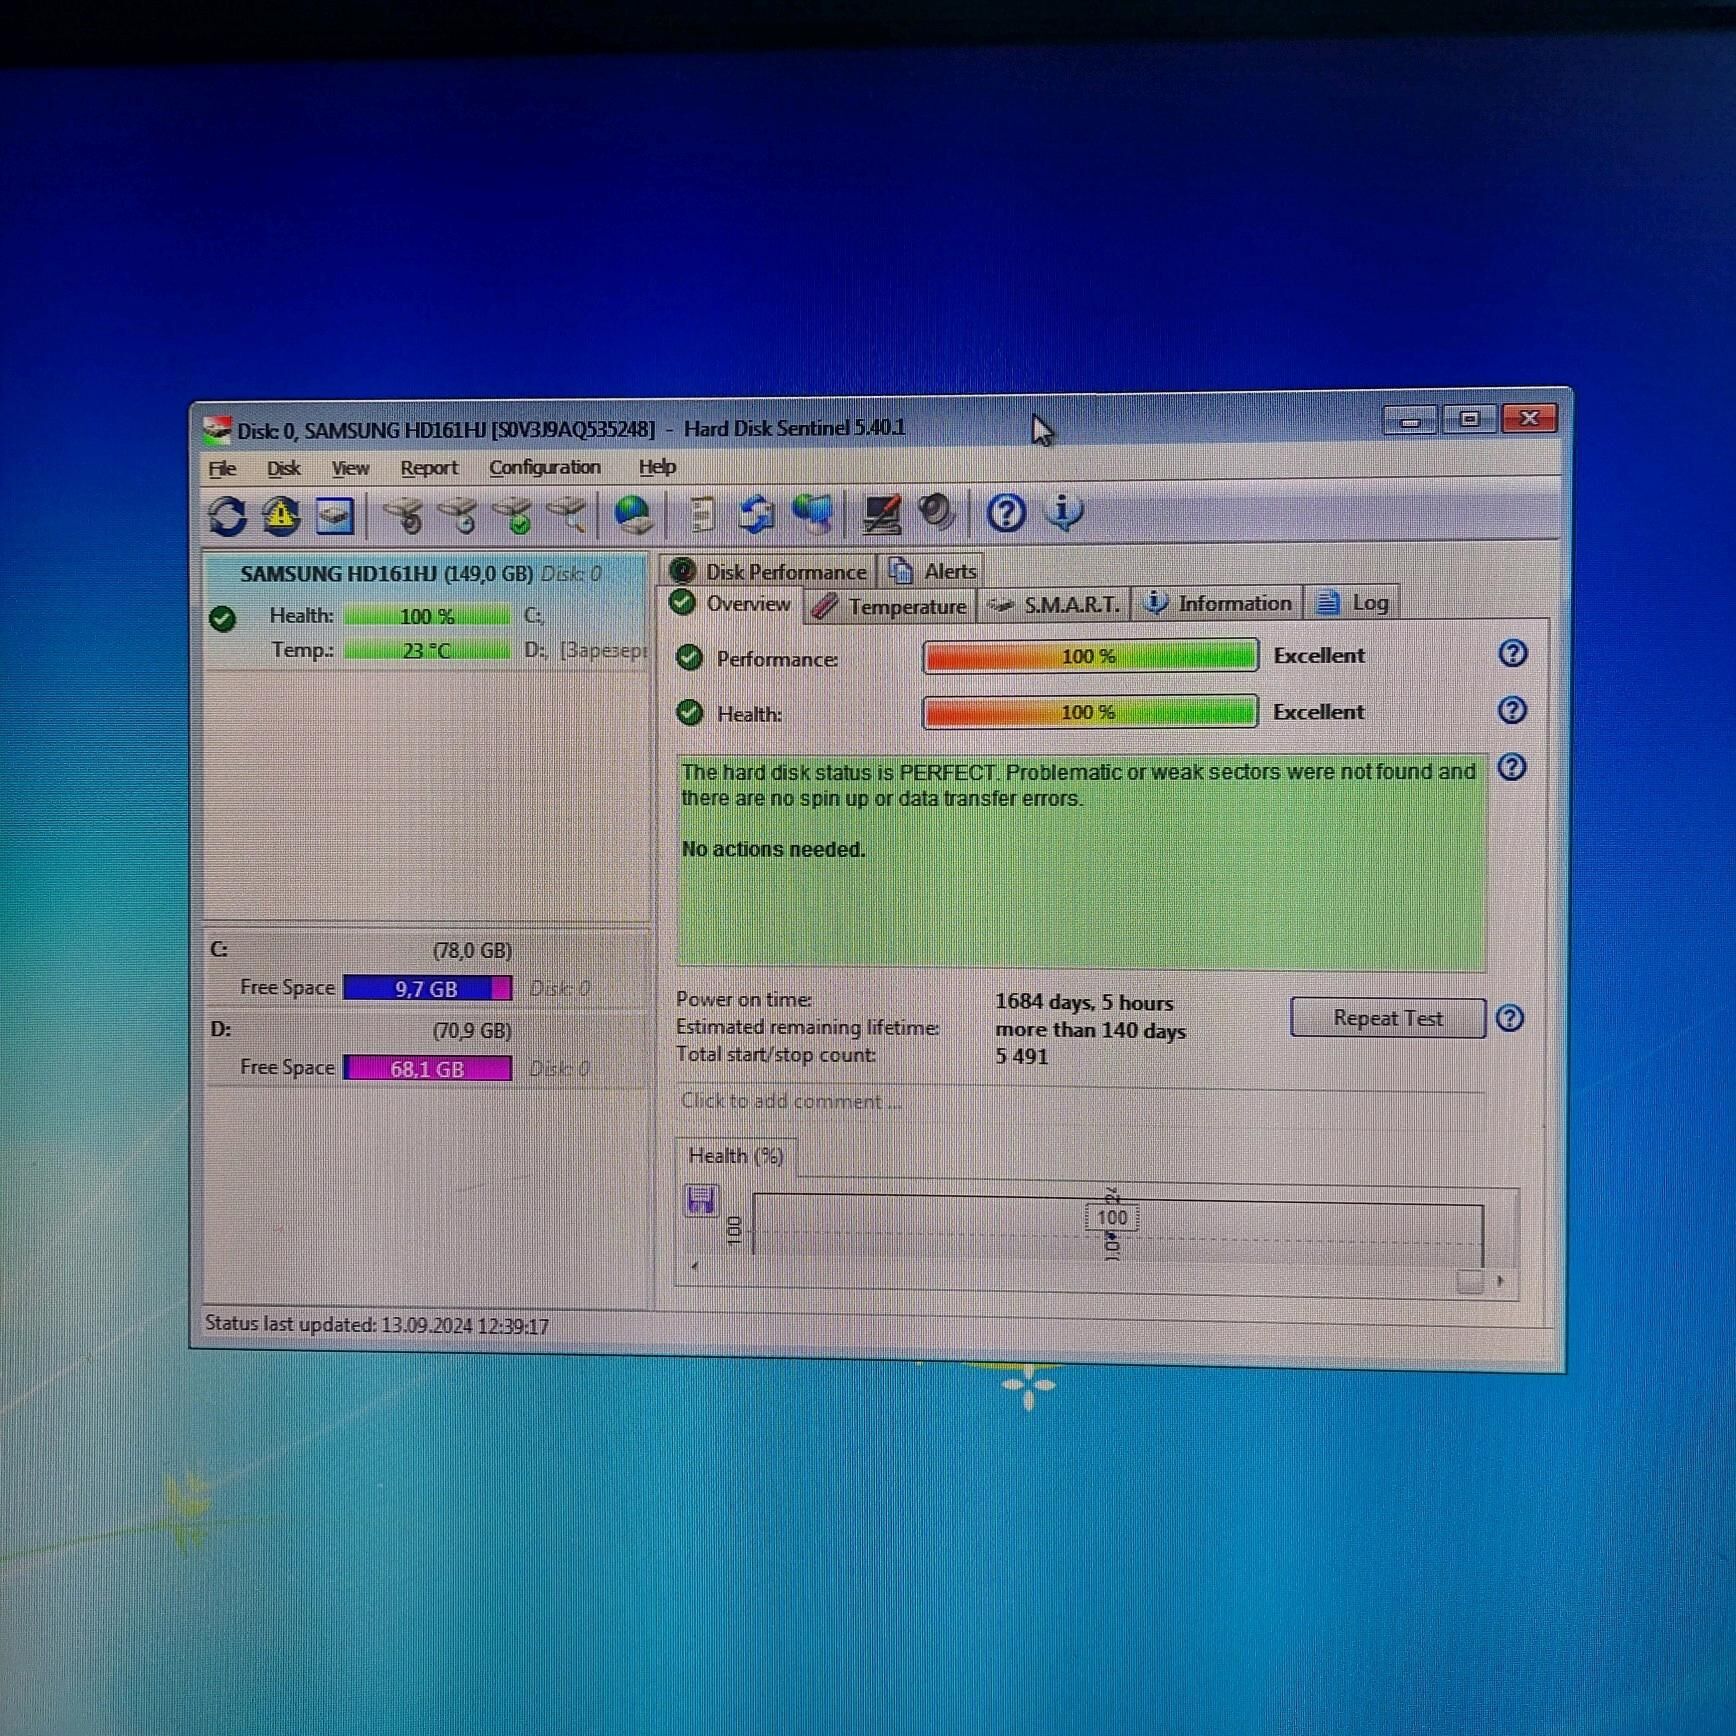
Task: Open the Help question mark toolbar icon
Action: click(x=1005, y=513)
